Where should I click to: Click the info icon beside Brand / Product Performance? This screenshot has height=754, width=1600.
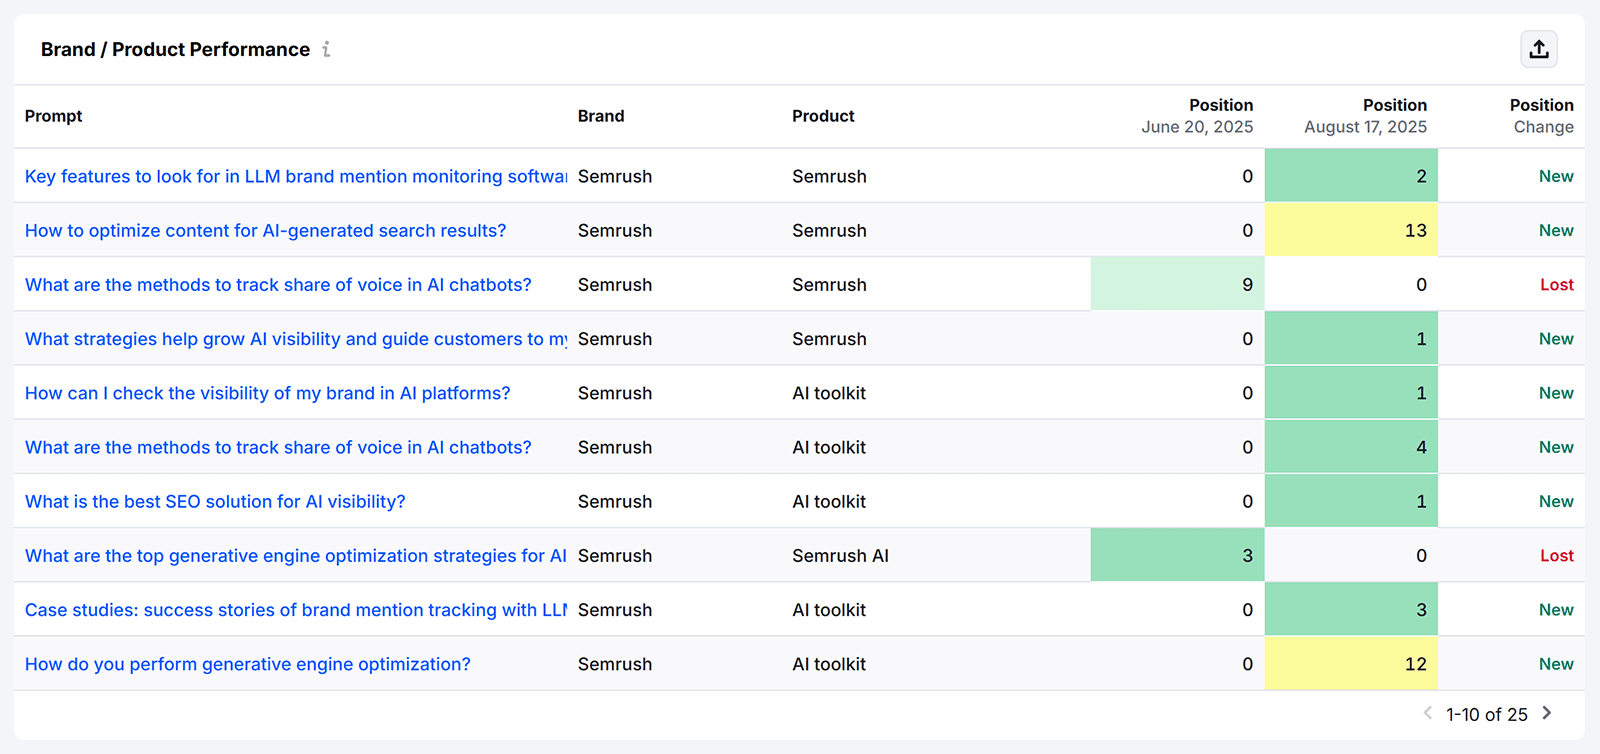click(326, 49)
